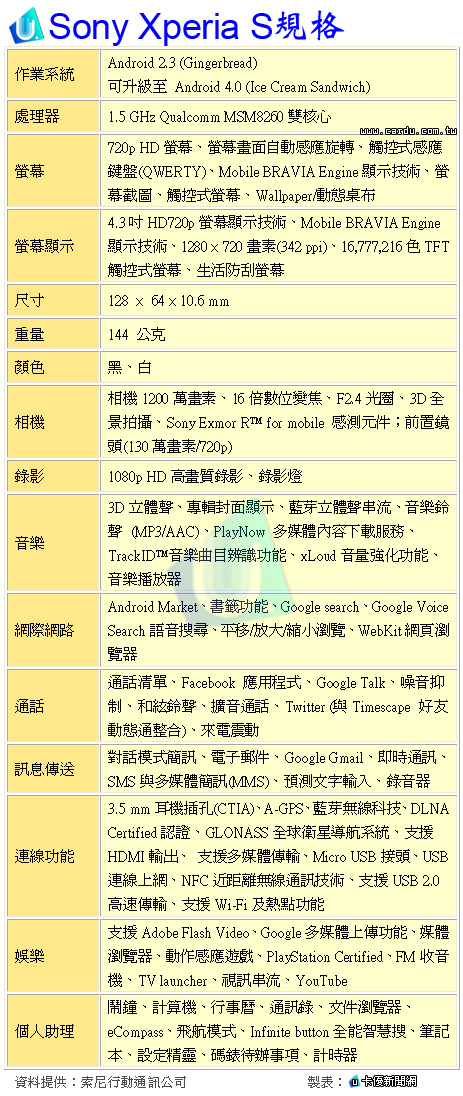463x1096 pixels.
Task: Select the 處理器 row label
Action: click(37, 116)
